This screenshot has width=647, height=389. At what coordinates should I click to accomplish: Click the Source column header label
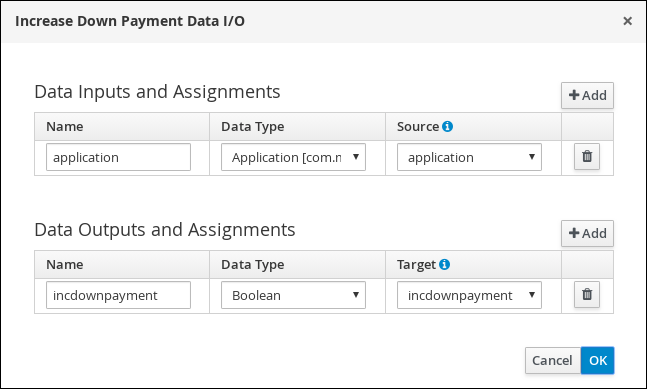[x=418, y=126]
